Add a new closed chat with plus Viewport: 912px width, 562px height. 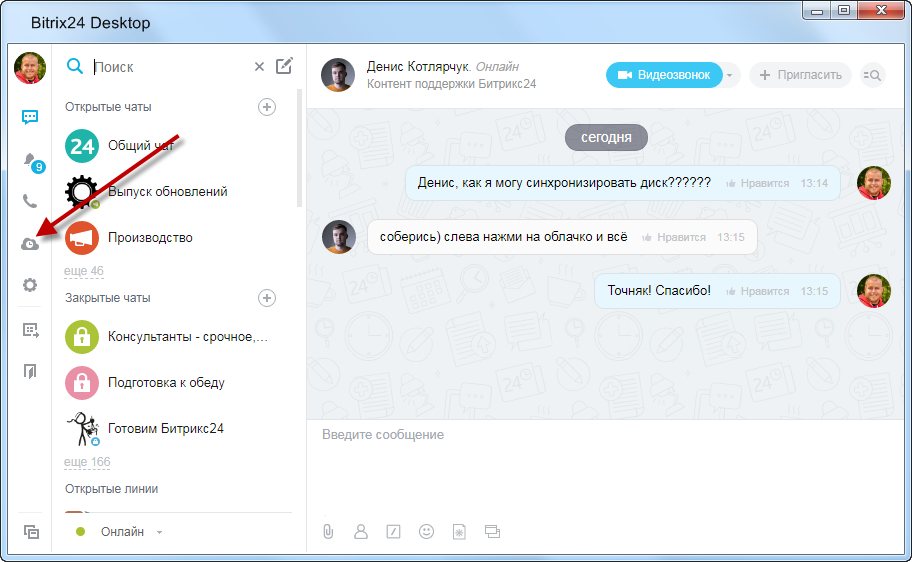click(267, 298)
